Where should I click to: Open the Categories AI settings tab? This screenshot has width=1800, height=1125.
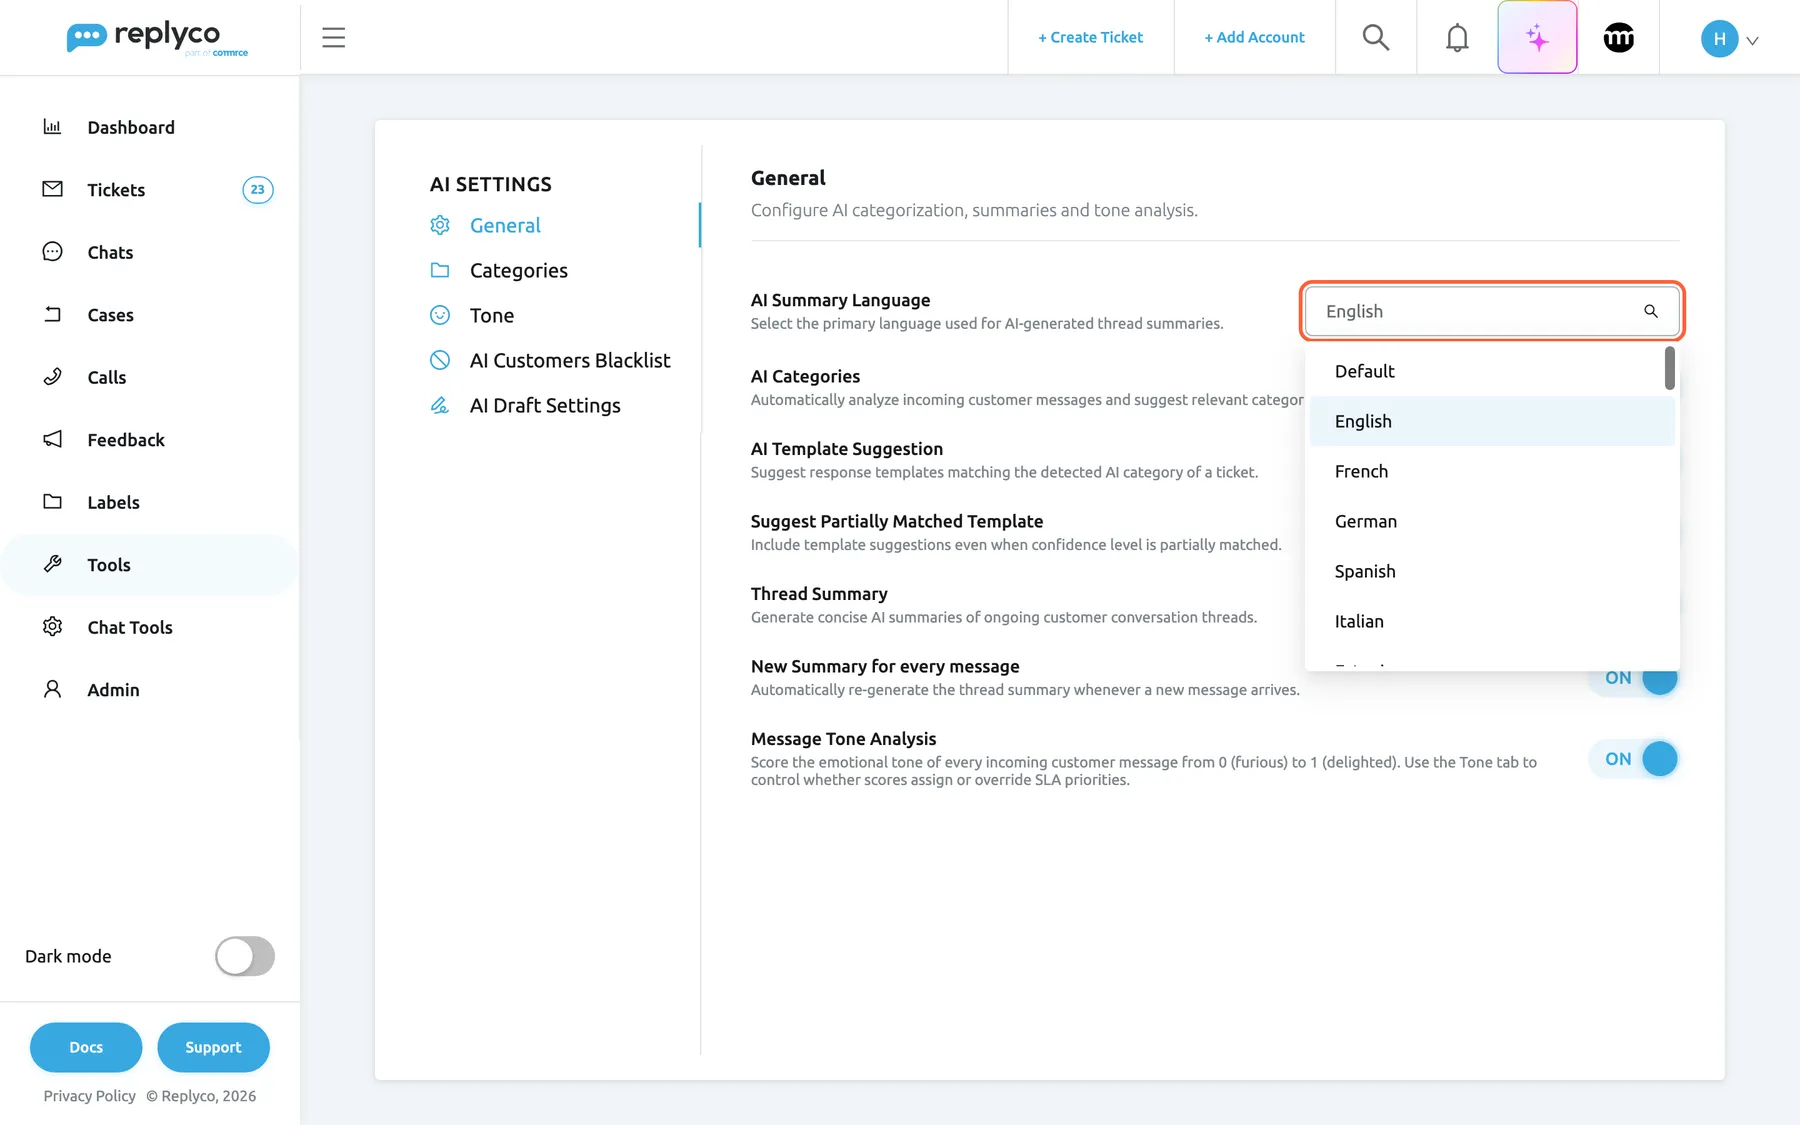518,270
